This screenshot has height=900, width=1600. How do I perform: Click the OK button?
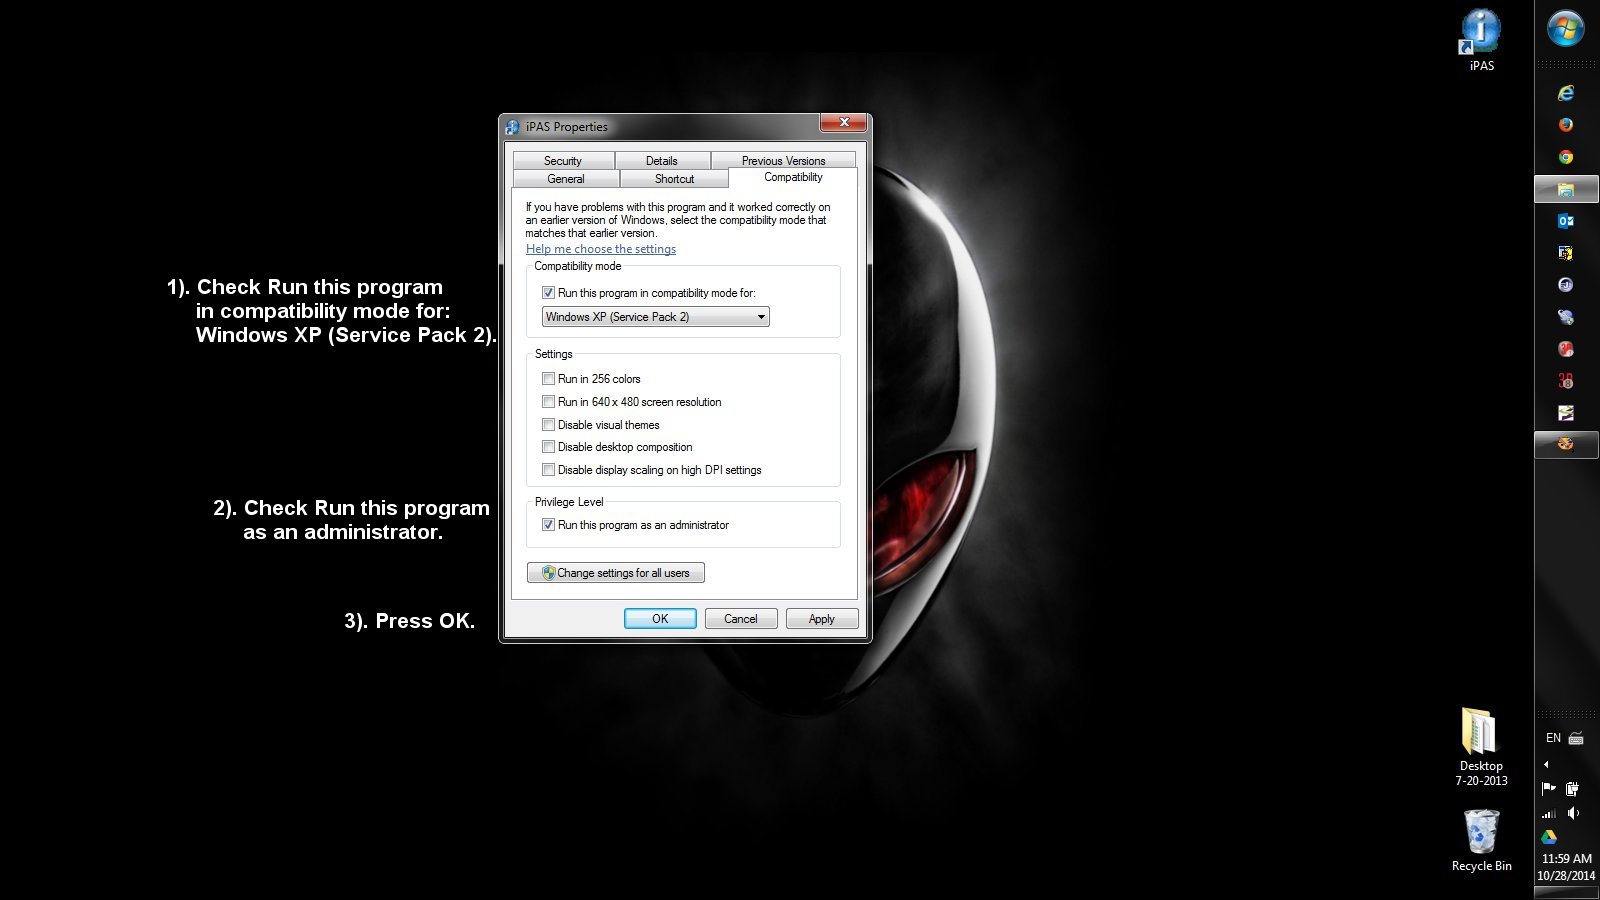[660, 619]
